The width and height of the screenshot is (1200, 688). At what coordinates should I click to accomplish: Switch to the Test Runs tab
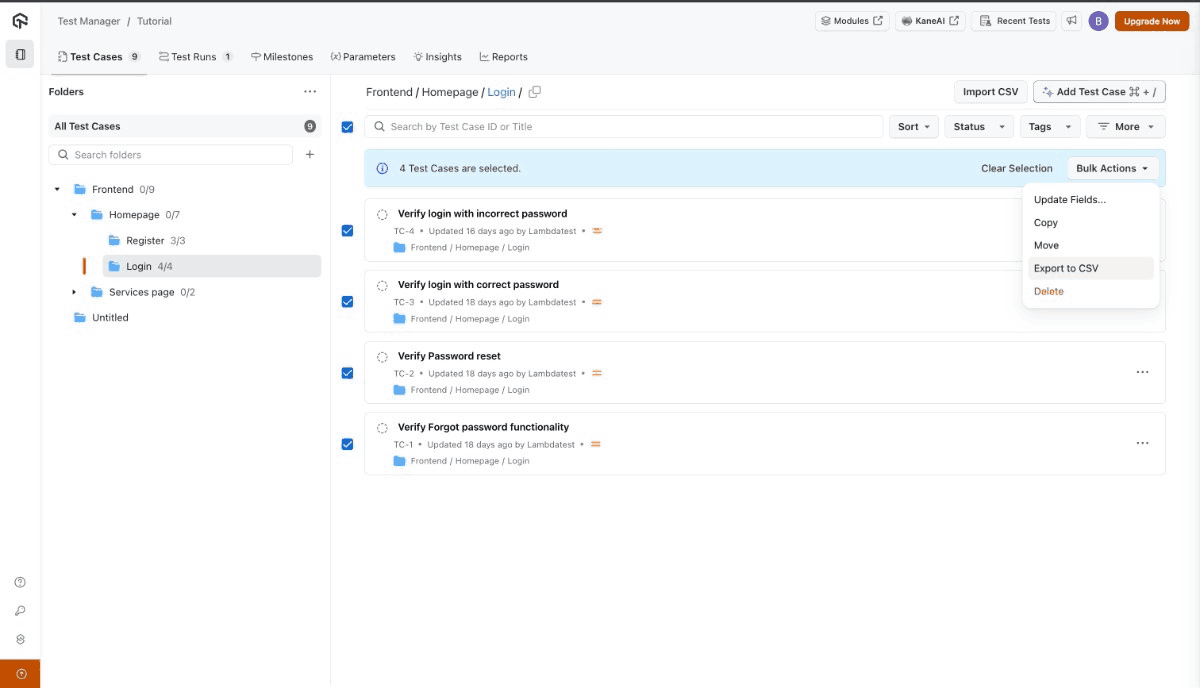pos(194,56)
